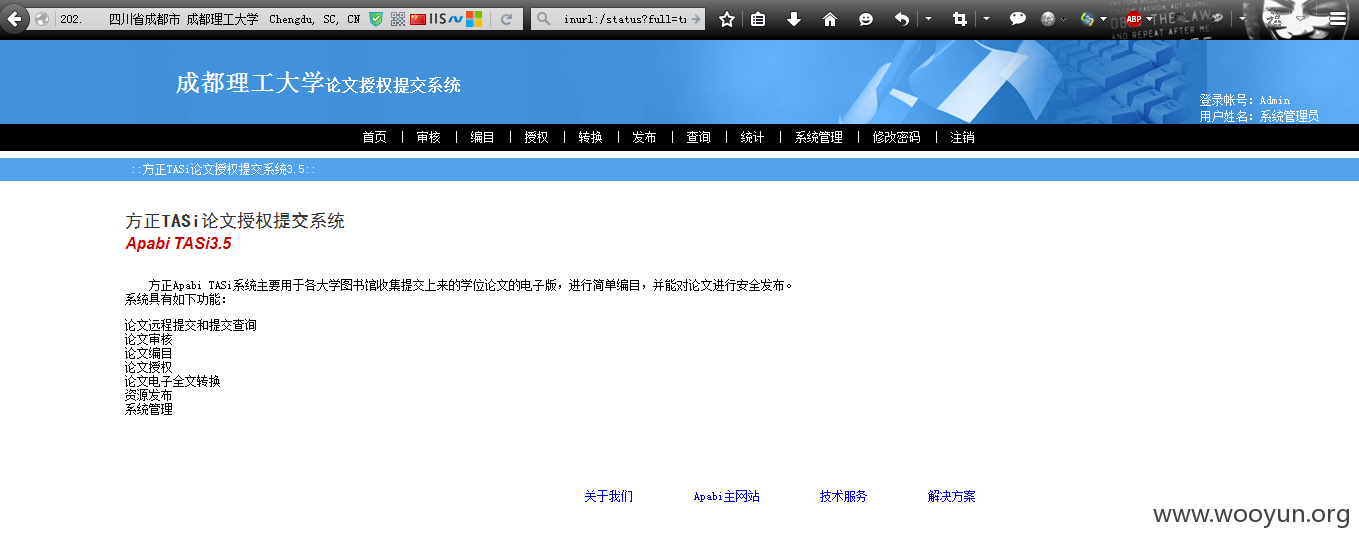Click the 论文电子全文转换 list line
The image size is (1359, 543).
tap(173, 381)
